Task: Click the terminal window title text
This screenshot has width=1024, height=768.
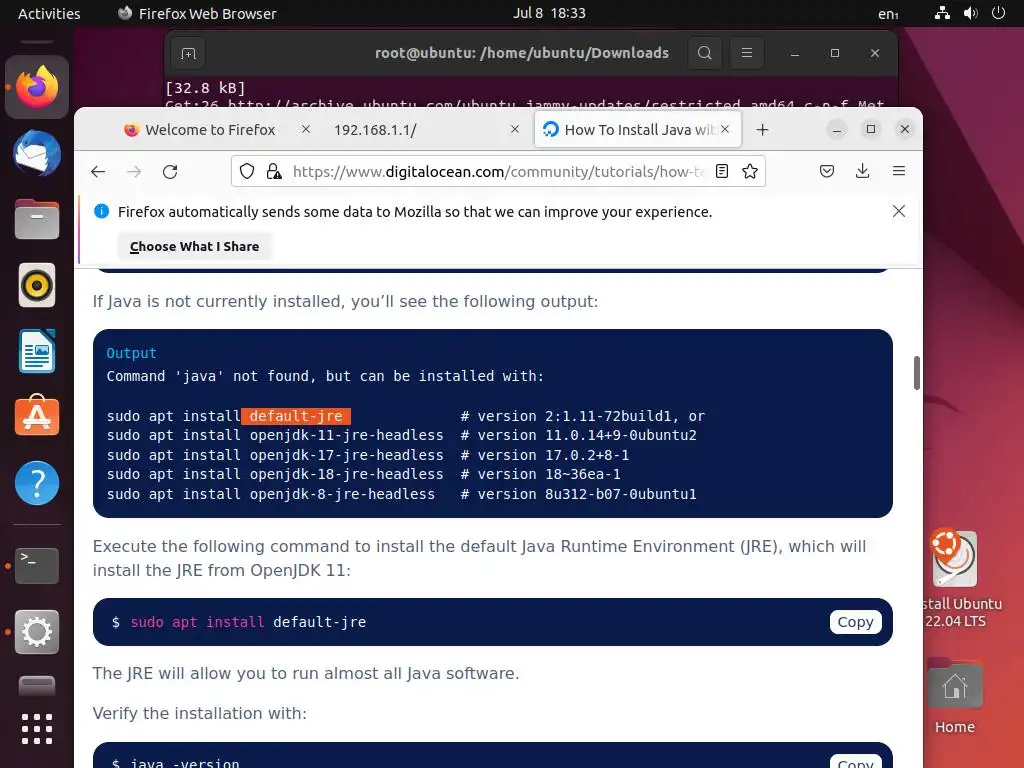Action: pyautogui.click(x=522, y=53)
